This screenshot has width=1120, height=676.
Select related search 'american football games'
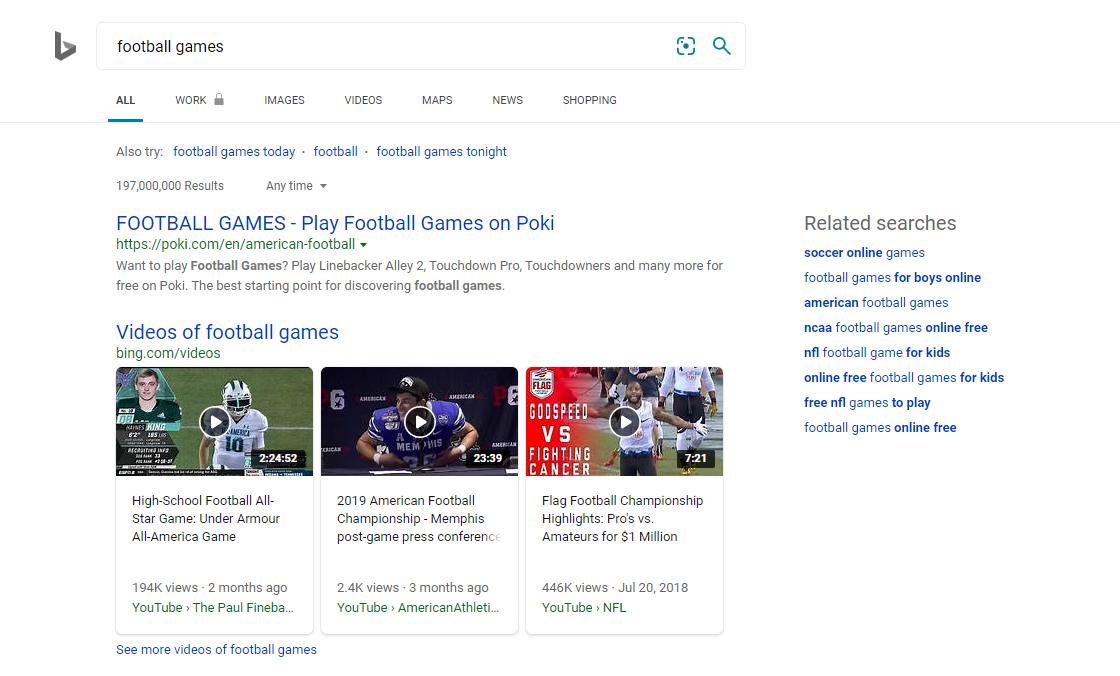(x=876, y=302)
